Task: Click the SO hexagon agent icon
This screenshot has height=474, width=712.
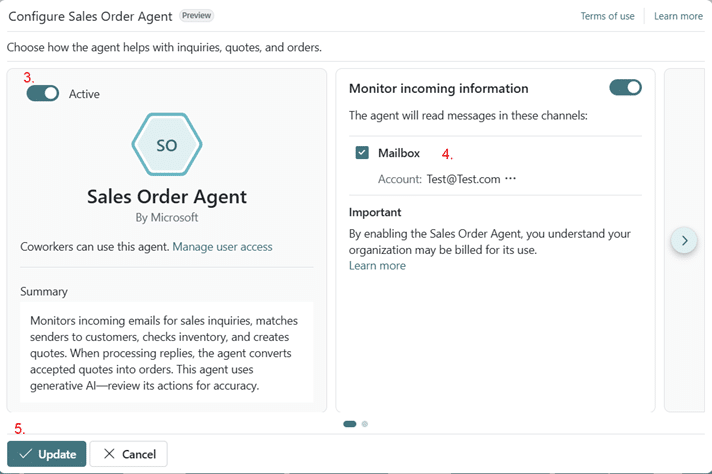Action: tap(167, 146)
